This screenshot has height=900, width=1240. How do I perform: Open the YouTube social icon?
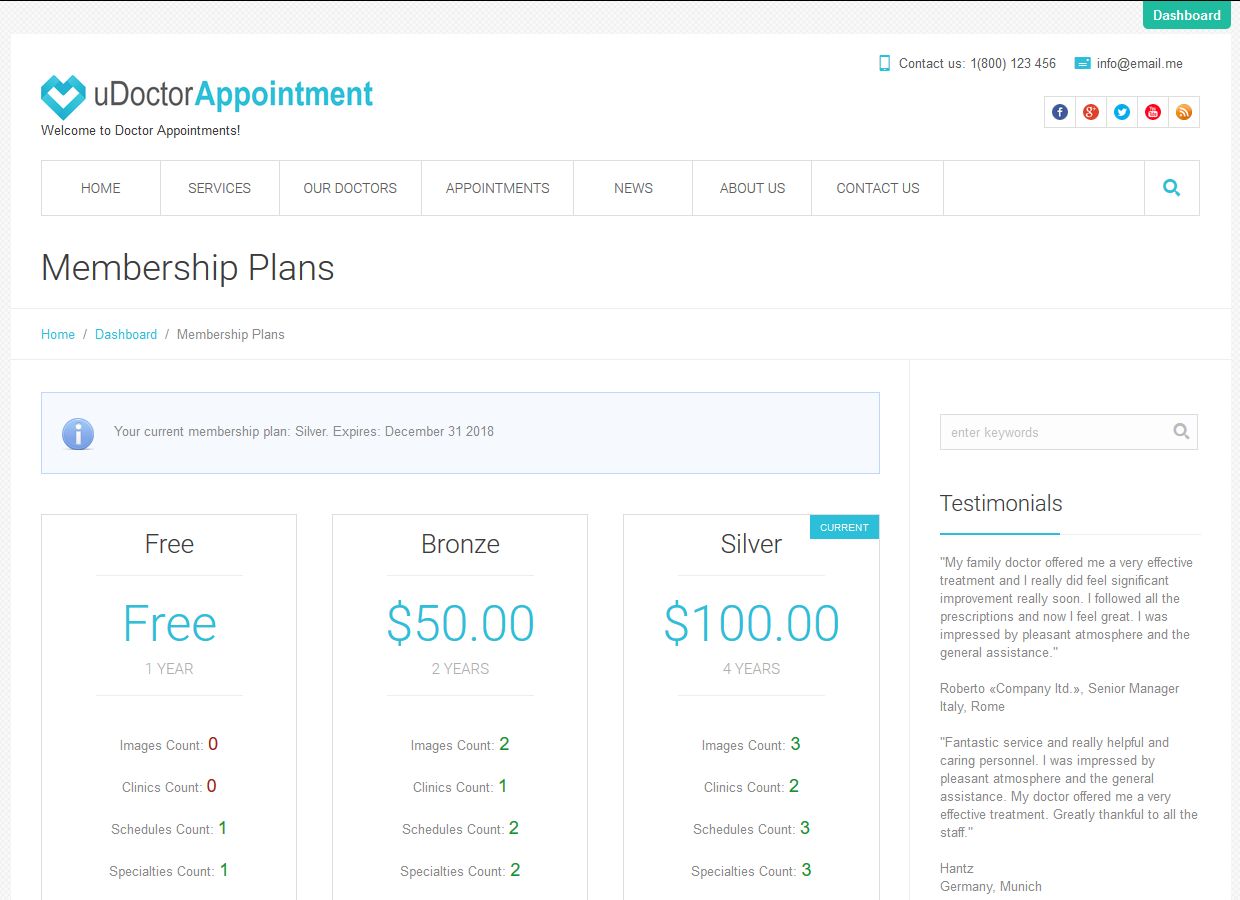1153,112
